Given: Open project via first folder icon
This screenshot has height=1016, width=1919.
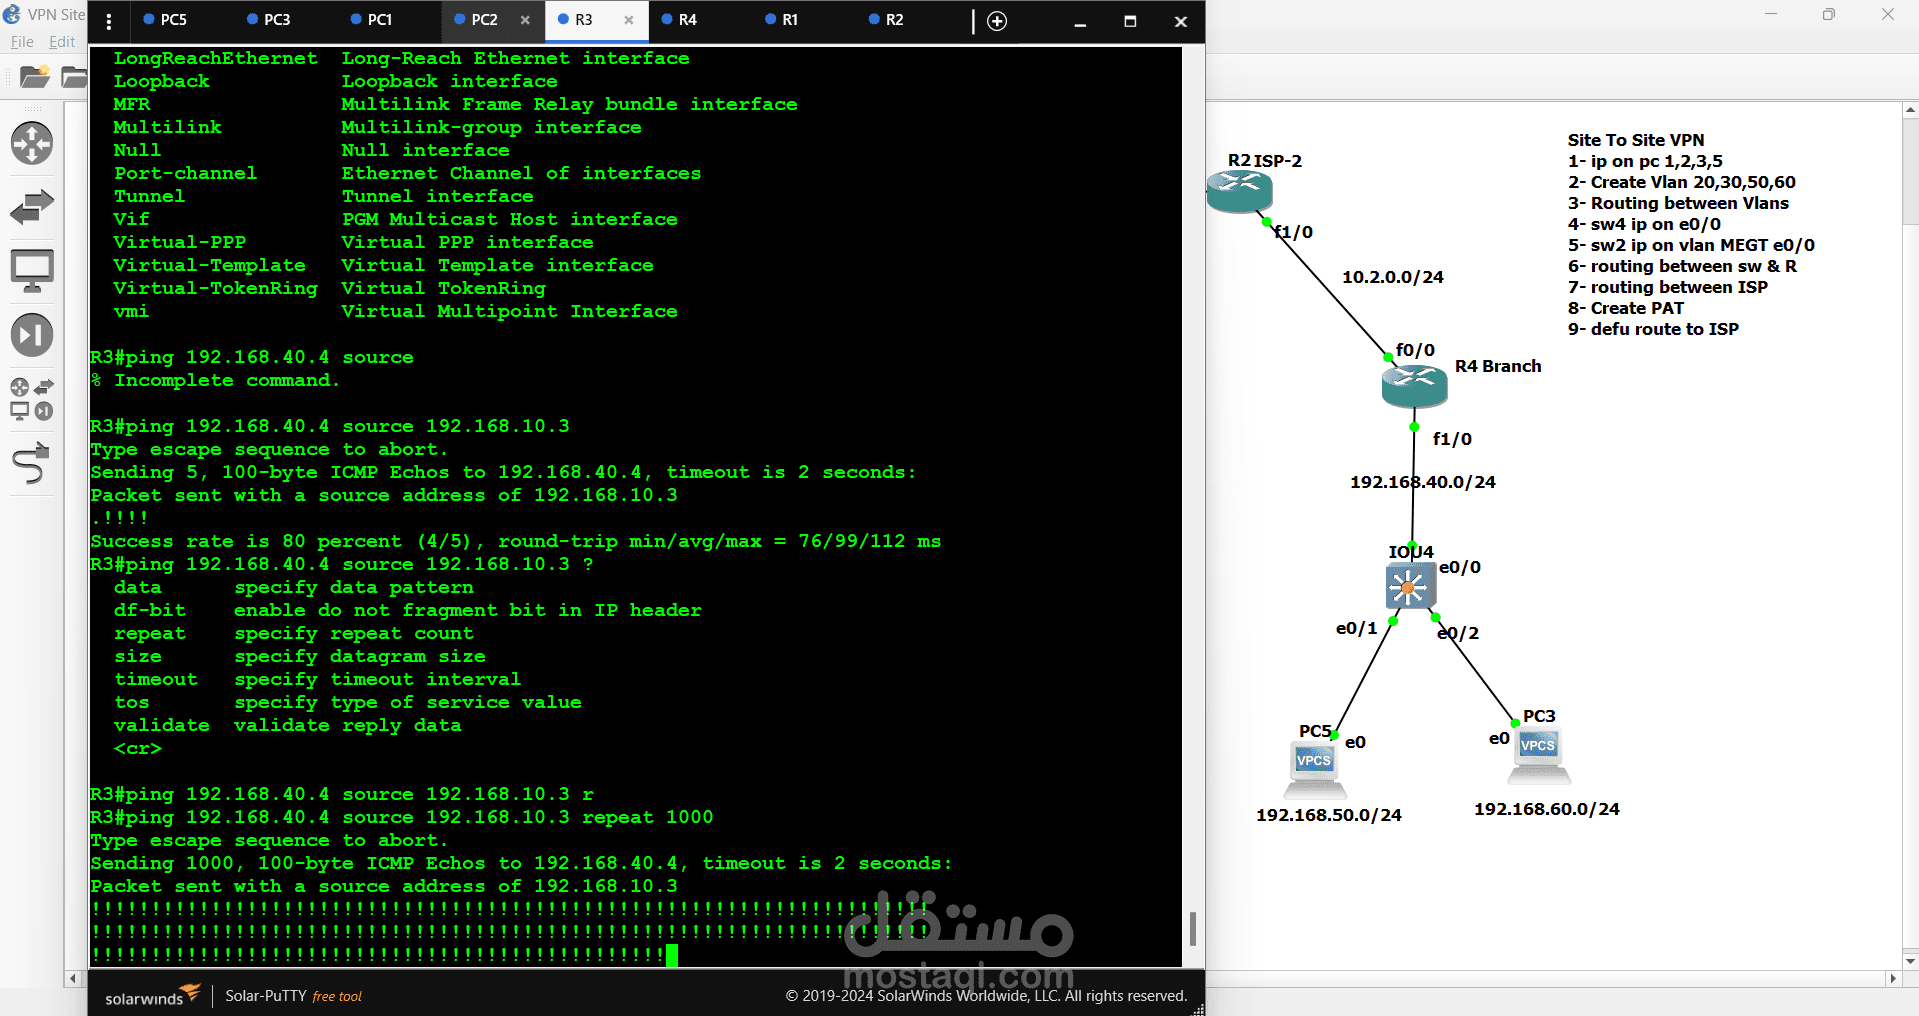Looking at the screenshot, I should tap(34, 77).
